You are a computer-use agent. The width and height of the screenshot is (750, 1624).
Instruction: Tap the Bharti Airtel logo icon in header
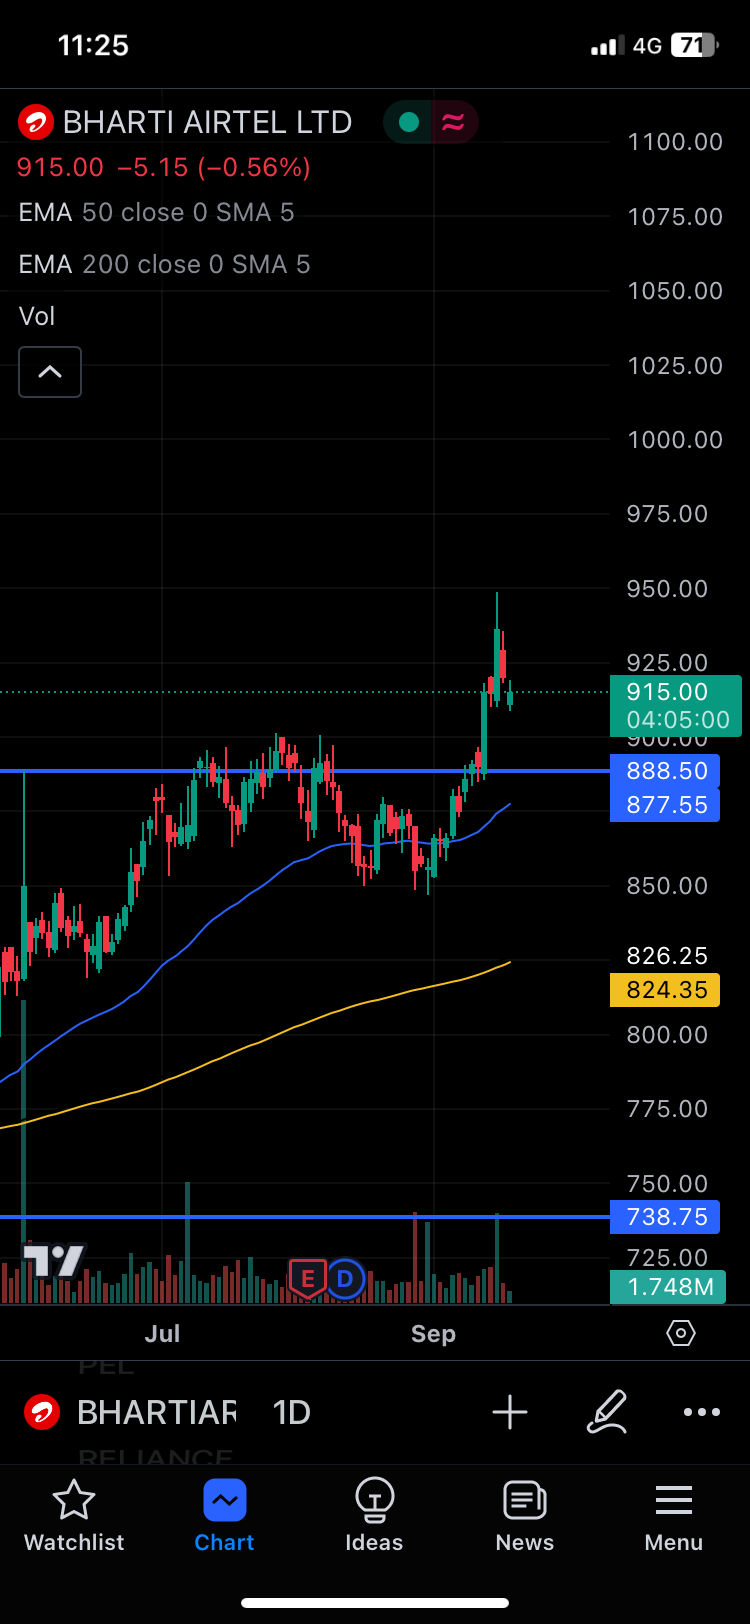[36, 123]
